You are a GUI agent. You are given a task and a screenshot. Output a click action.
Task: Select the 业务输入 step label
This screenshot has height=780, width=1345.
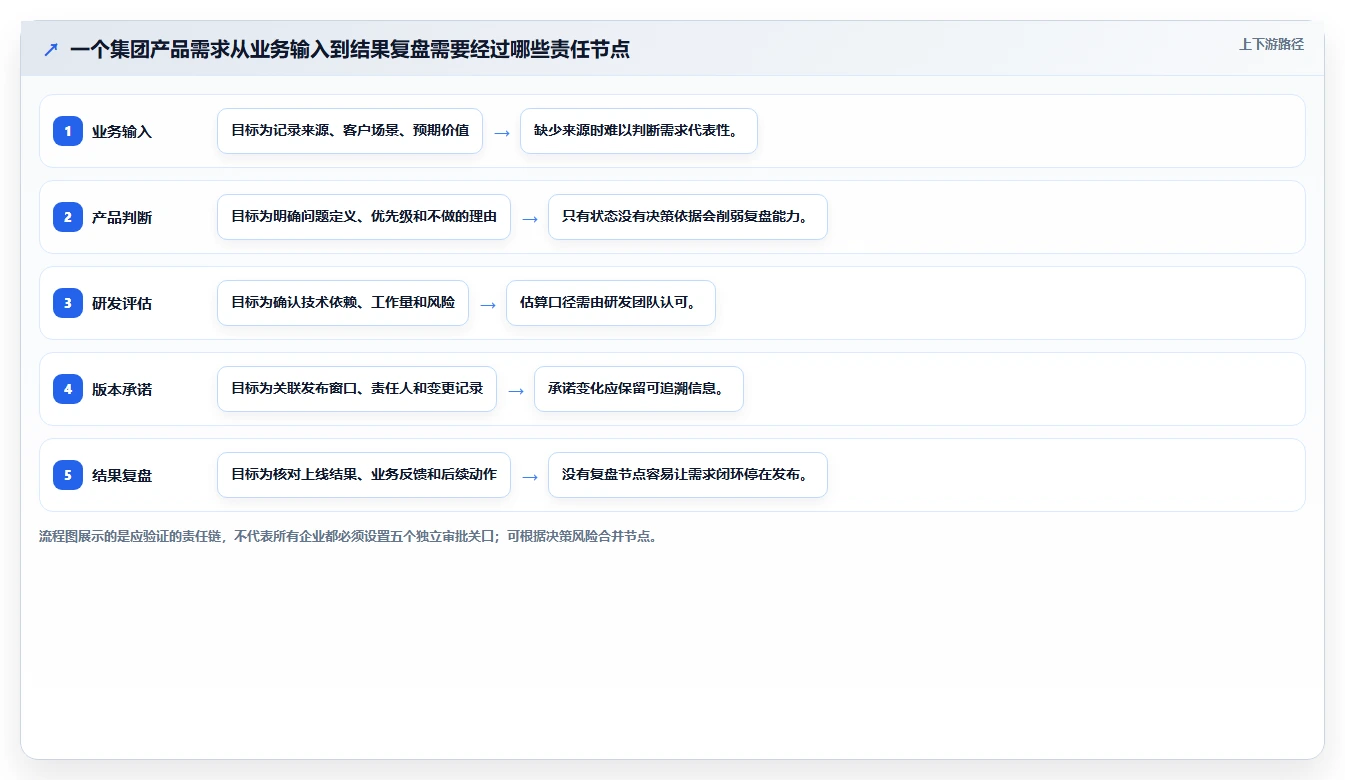[x=122, y=131]
